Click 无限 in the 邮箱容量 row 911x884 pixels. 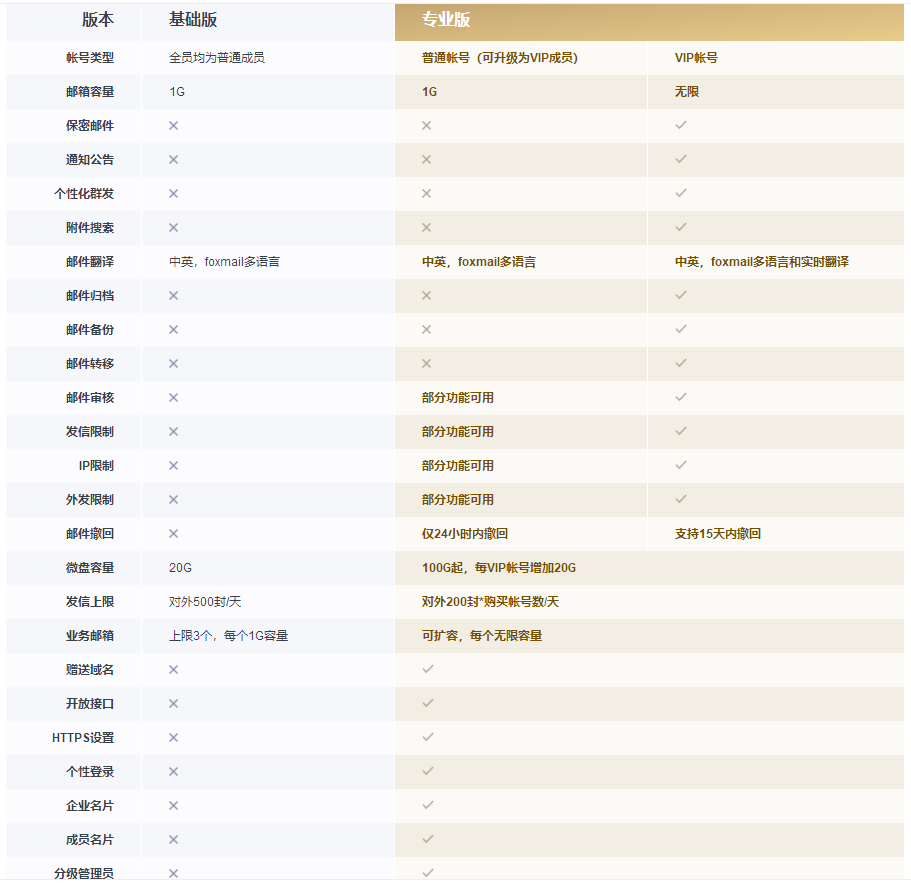686,91
